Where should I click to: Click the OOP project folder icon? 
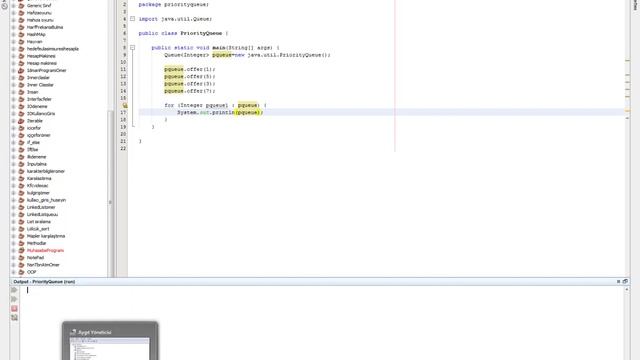pos(21,272)
